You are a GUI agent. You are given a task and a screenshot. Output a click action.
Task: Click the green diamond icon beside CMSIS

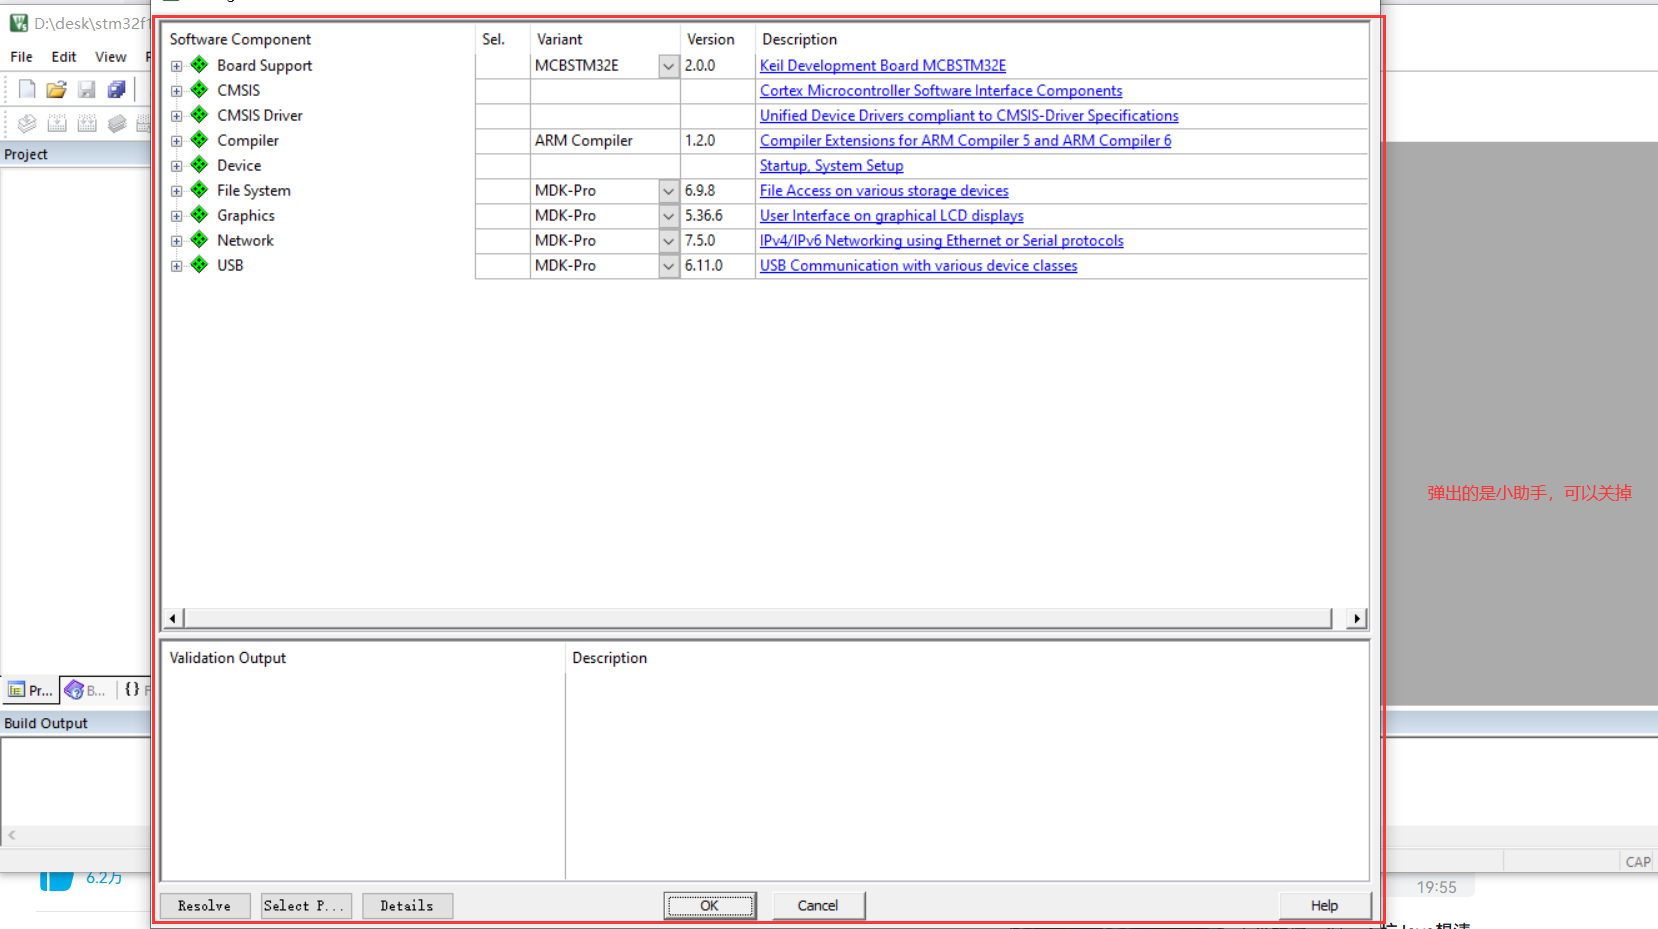199,90
